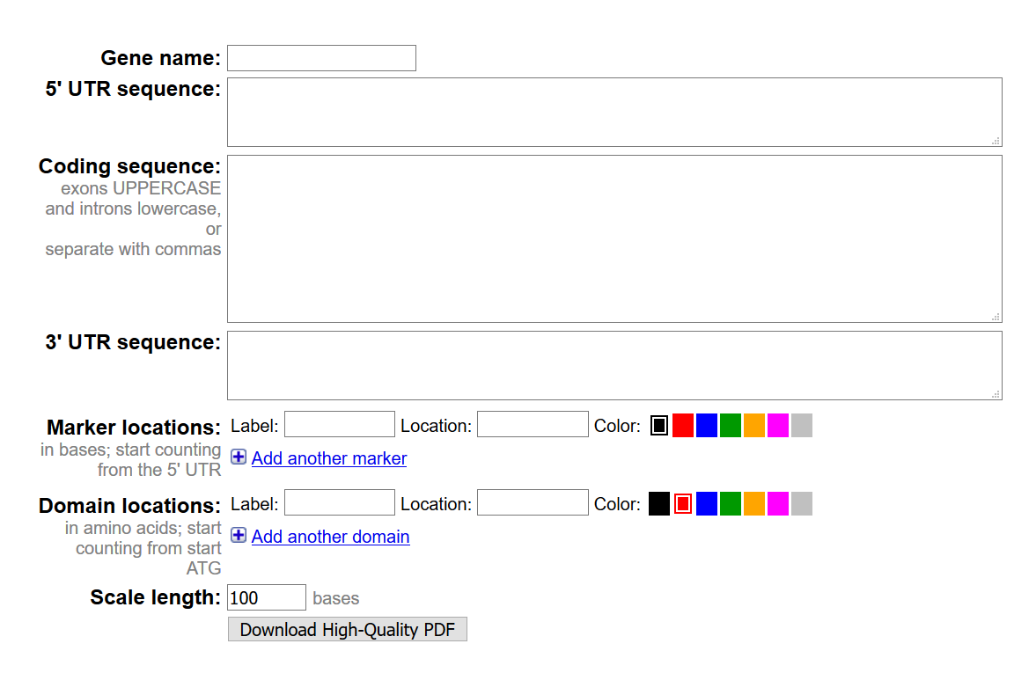Choose red marker color swatch

683,426
